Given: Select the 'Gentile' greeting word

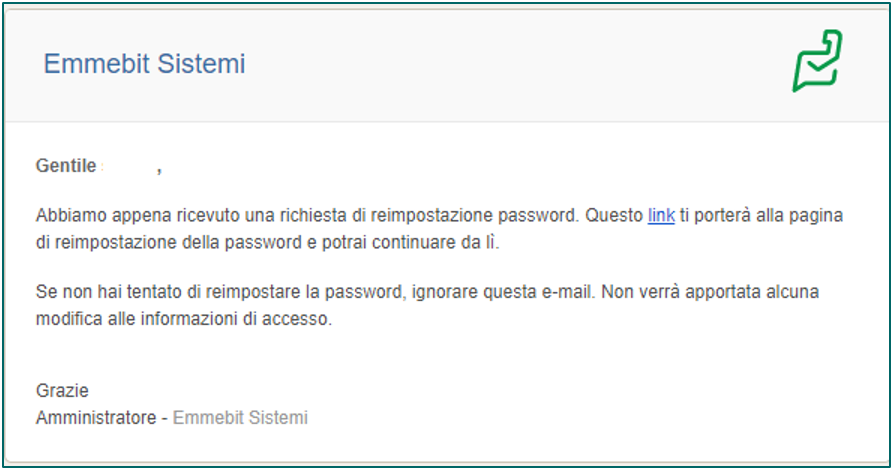Looking at the screenshot, I should 66,166.
